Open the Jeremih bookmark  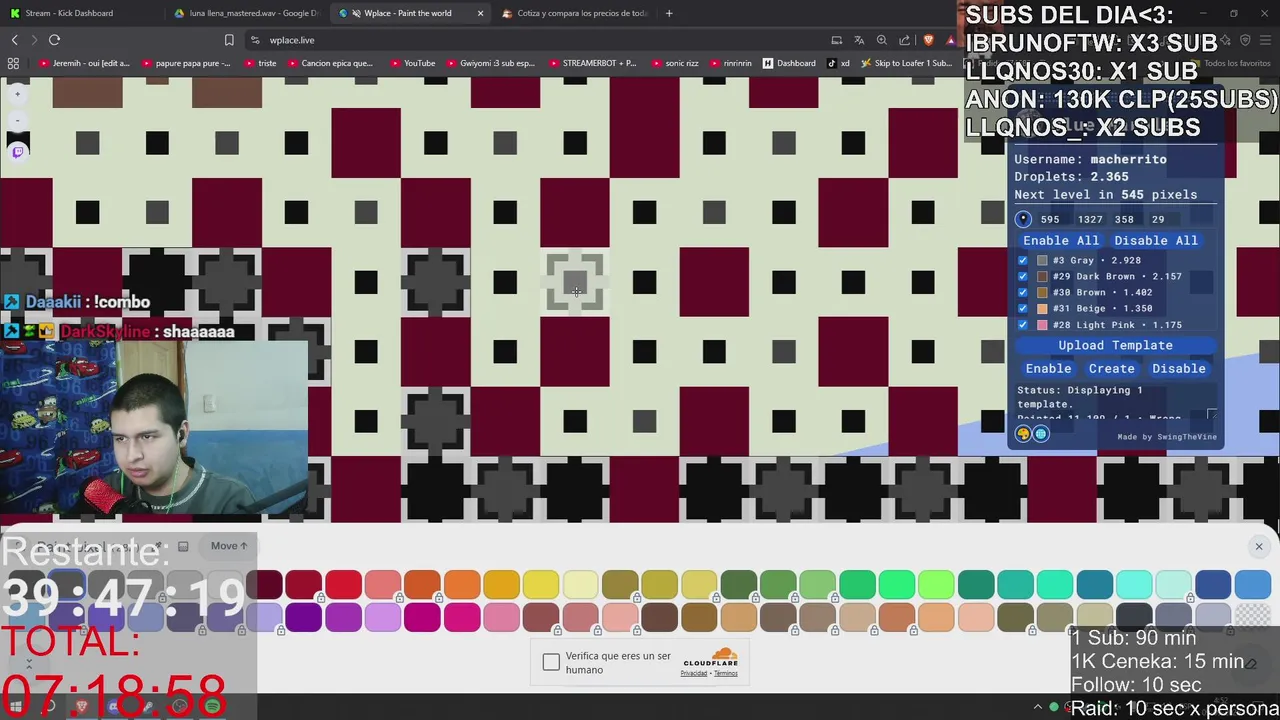click(86, 63)
